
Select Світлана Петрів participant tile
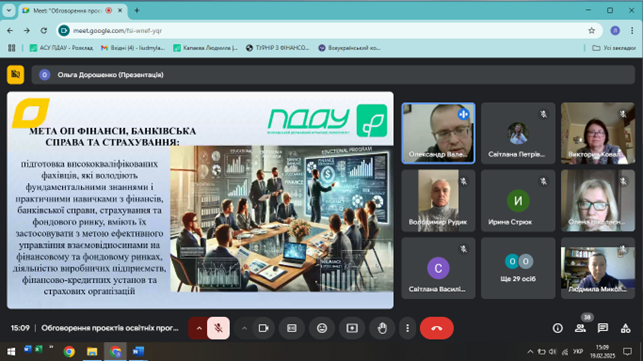518,133
